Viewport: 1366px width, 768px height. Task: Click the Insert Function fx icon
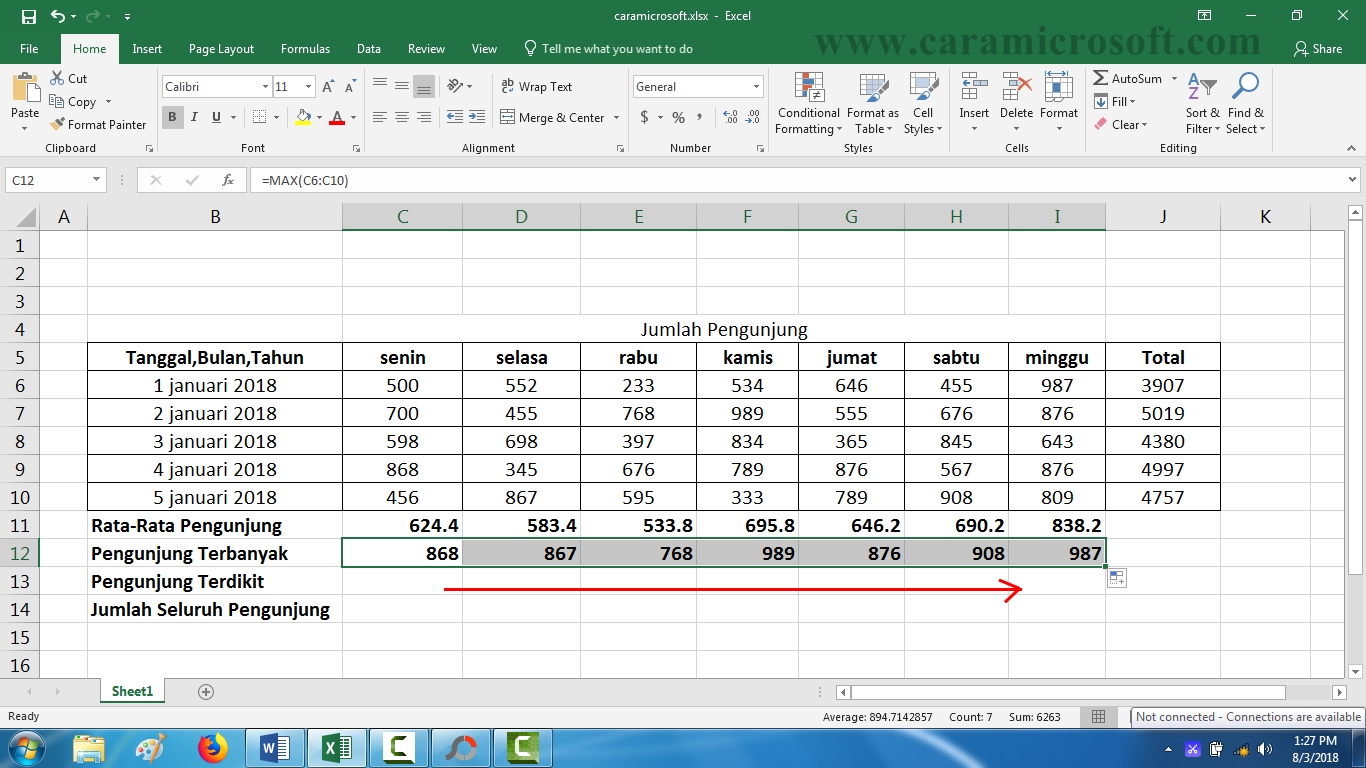(228, 181)
